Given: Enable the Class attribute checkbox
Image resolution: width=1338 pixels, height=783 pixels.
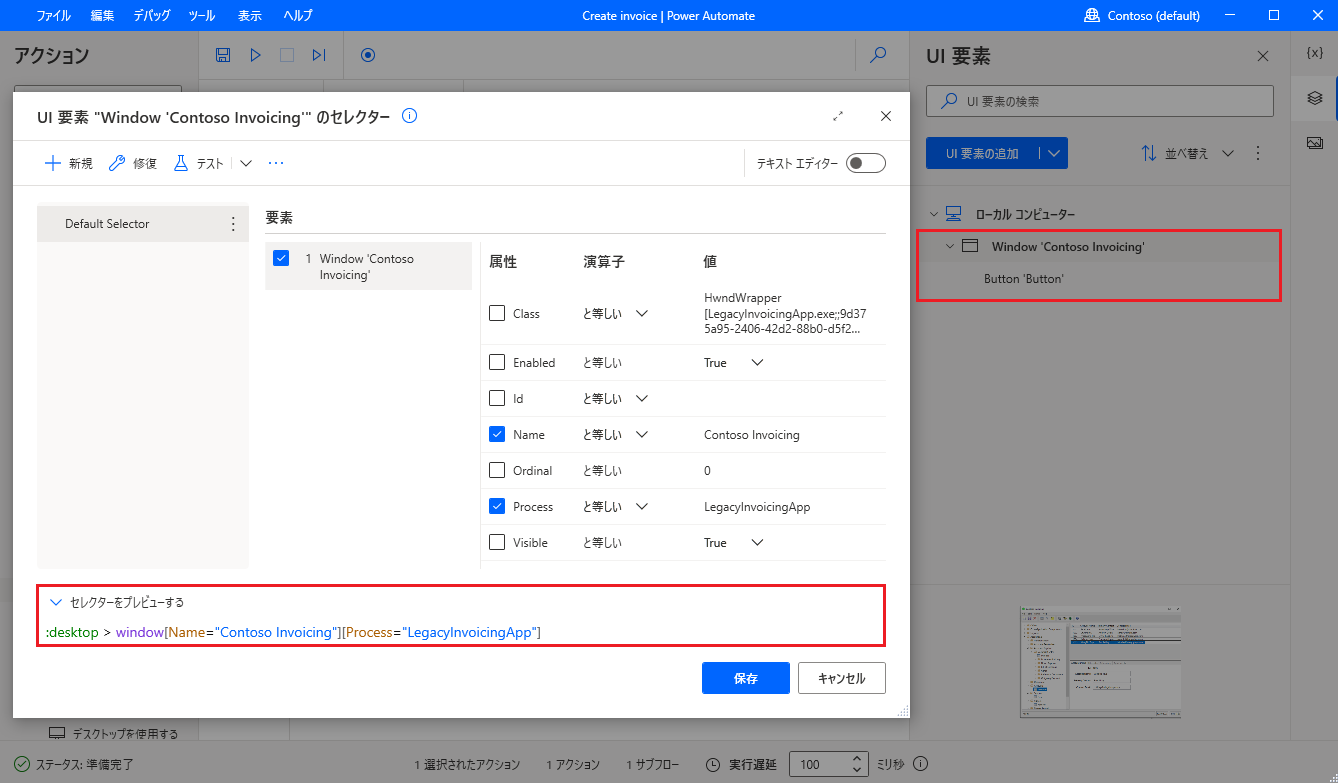Looking at the screenshot, I should [497, 313].
